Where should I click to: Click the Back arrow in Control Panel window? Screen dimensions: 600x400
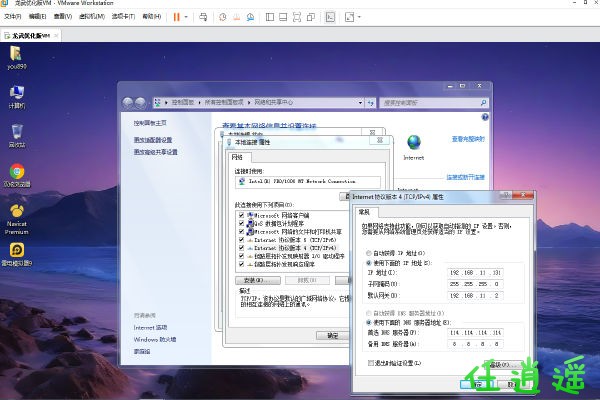[128, 102]
